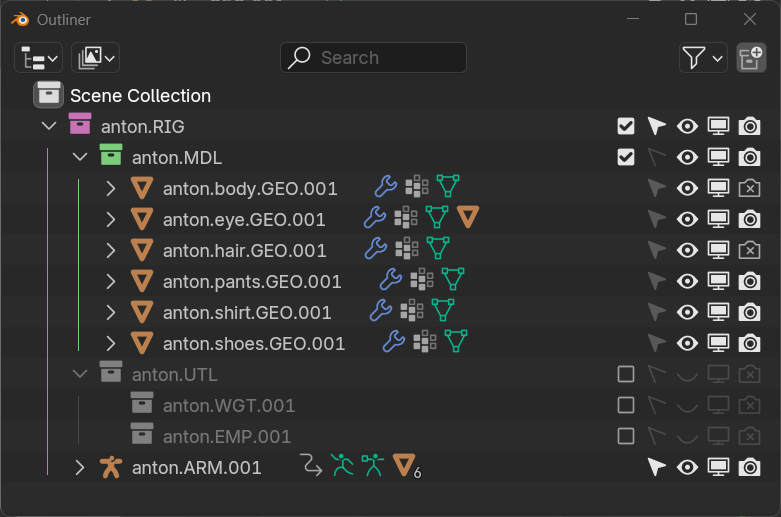Click the New Collection button
Viewport: 781px width, 517px height.
click(751, 58)
